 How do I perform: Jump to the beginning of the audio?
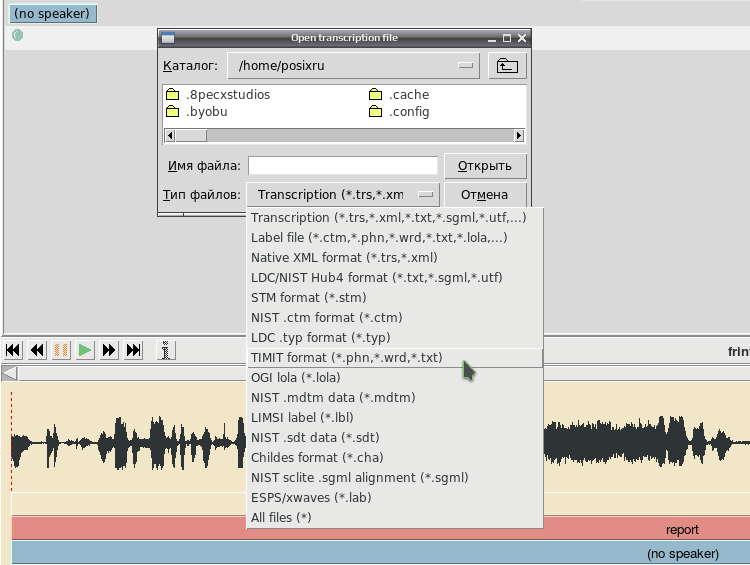click(x=13, y=351)
